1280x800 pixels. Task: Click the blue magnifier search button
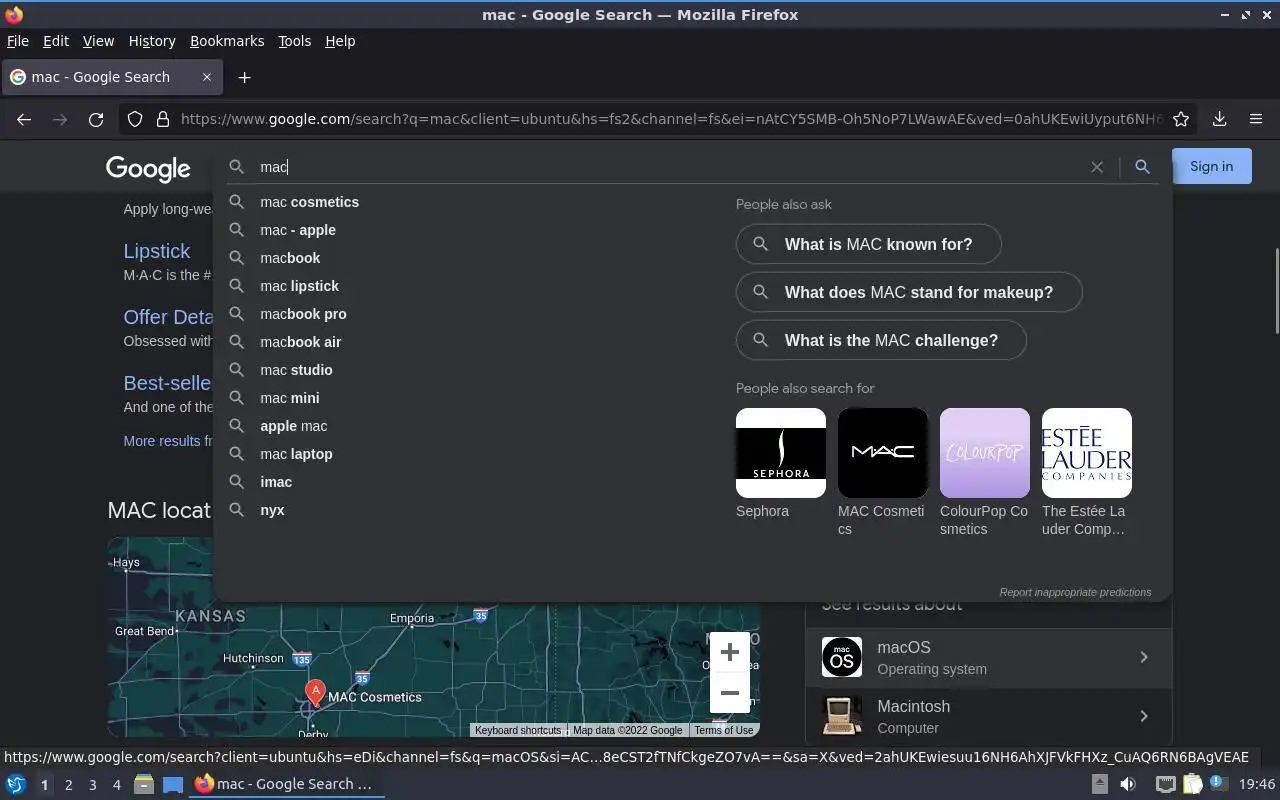coord(1142,167)
